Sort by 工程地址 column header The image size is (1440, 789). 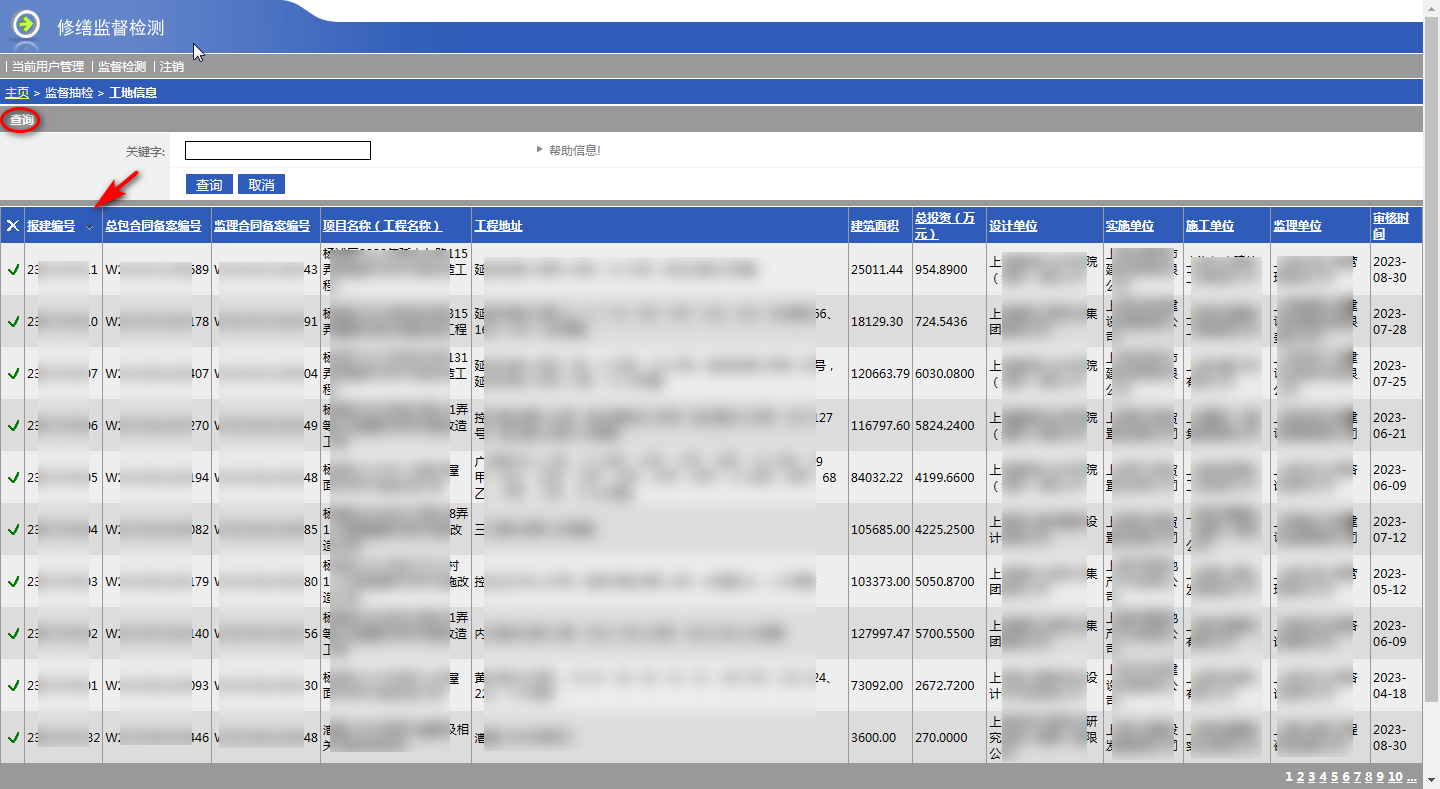click(499, 226)
